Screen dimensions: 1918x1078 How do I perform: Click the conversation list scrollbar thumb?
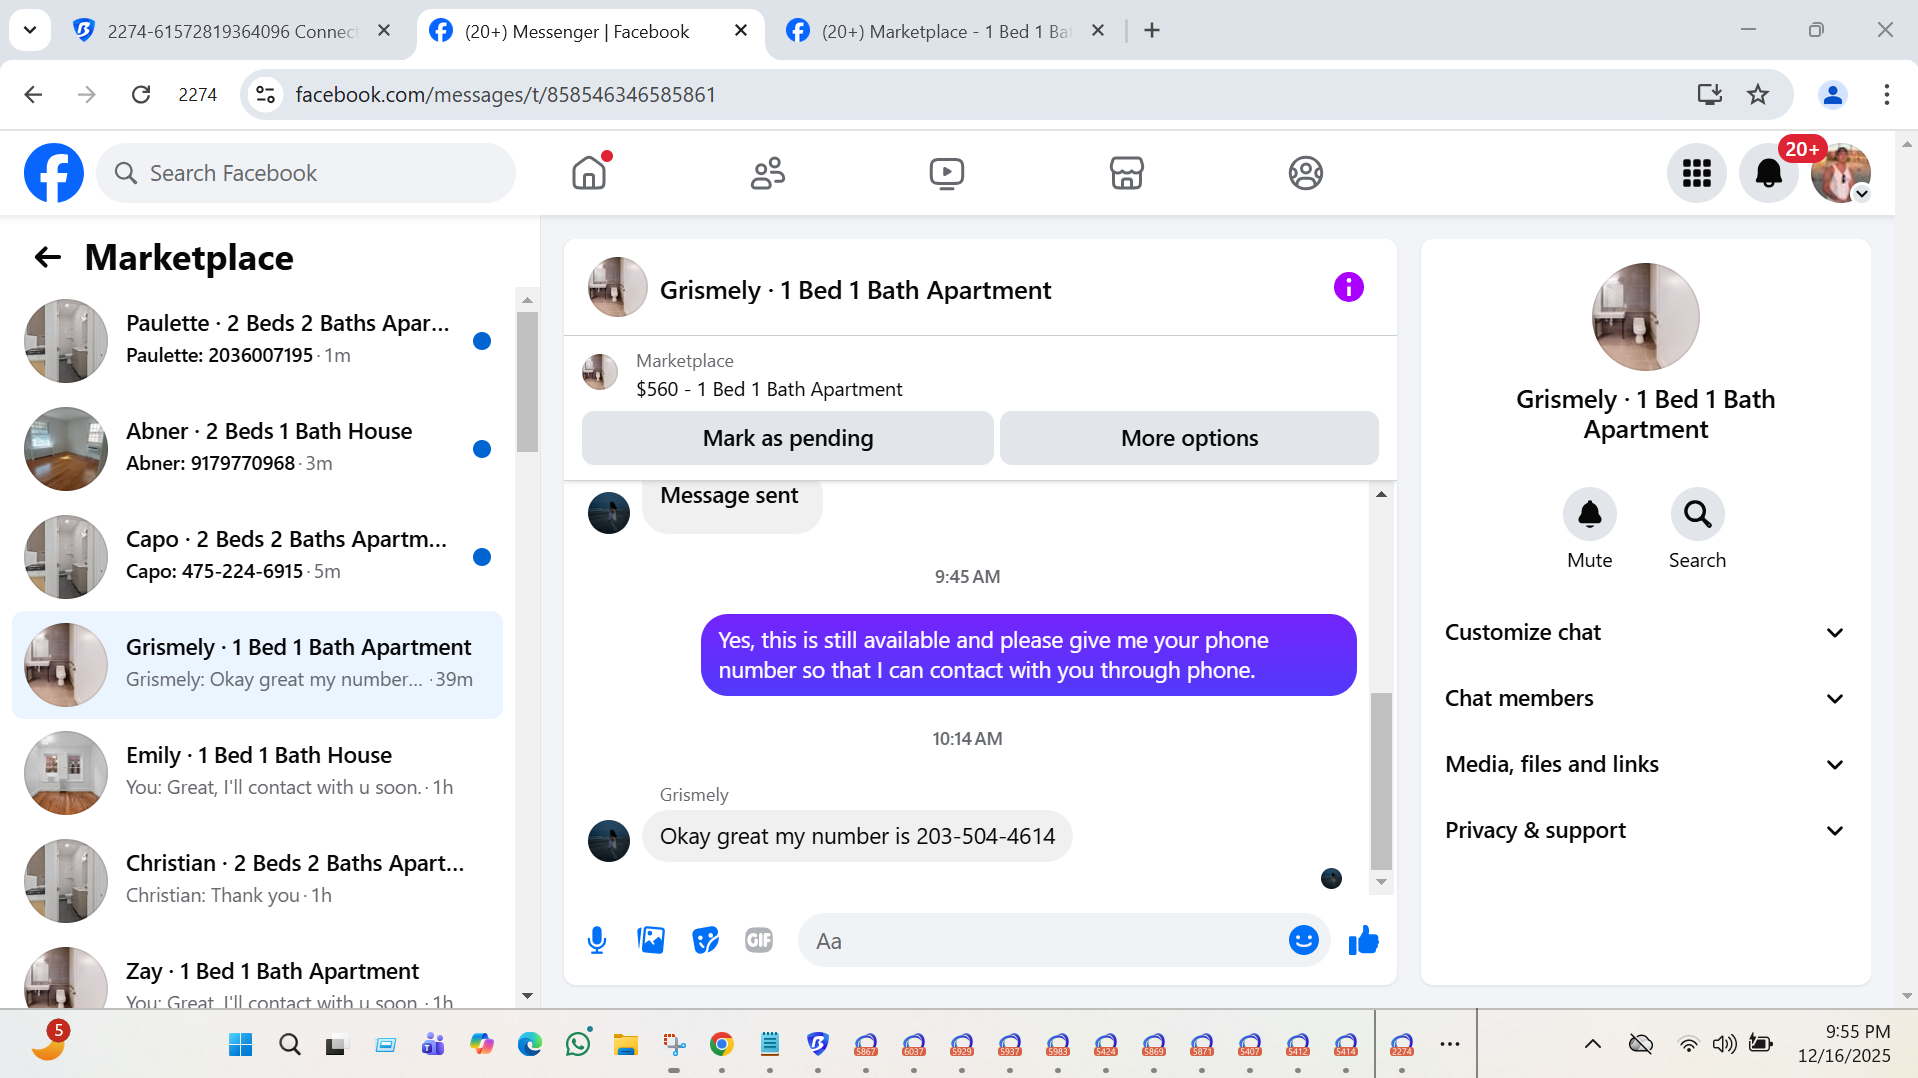tap(527, 382)
